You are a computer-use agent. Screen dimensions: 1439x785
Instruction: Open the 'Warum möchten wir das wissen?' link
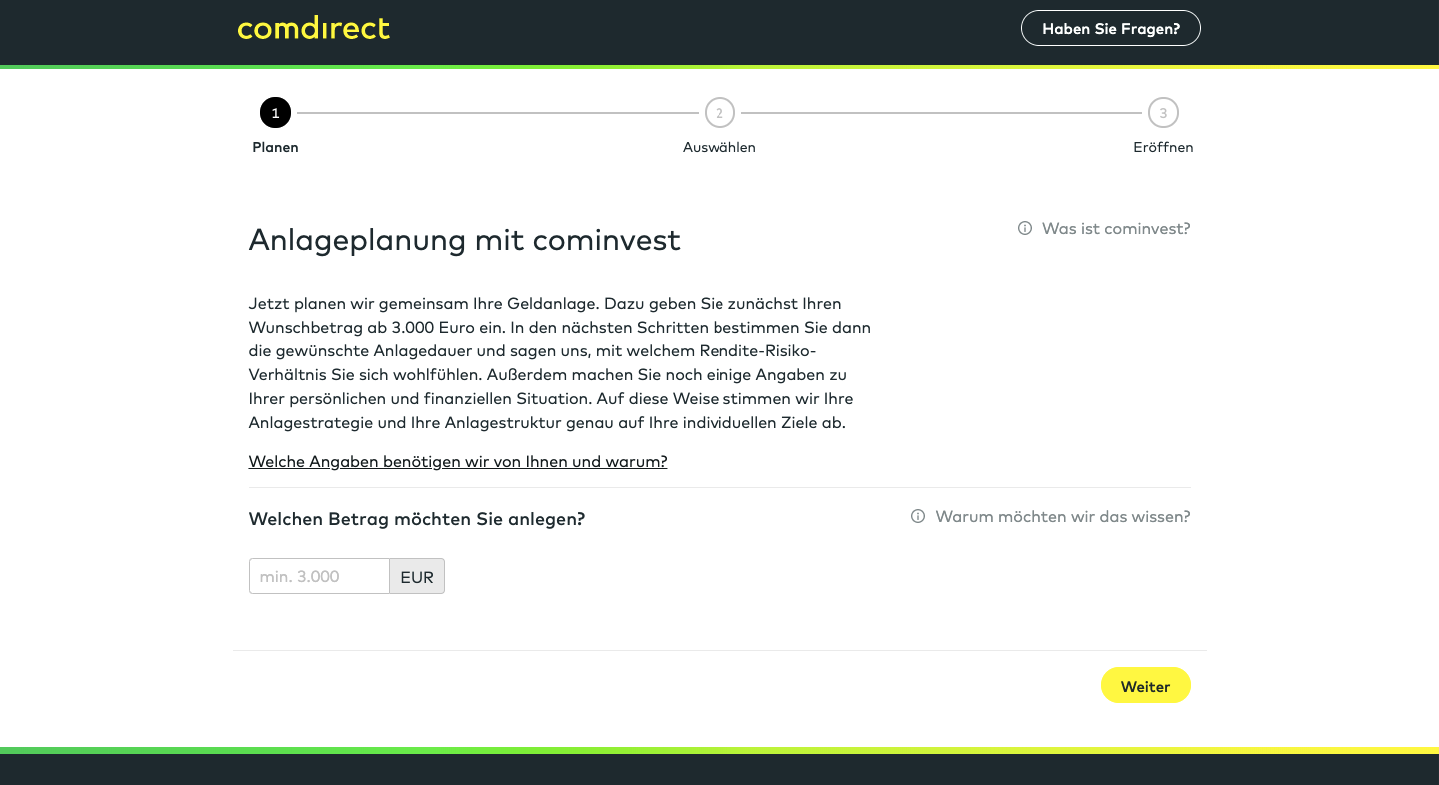pyautogui.click(x=1063, y=516)
